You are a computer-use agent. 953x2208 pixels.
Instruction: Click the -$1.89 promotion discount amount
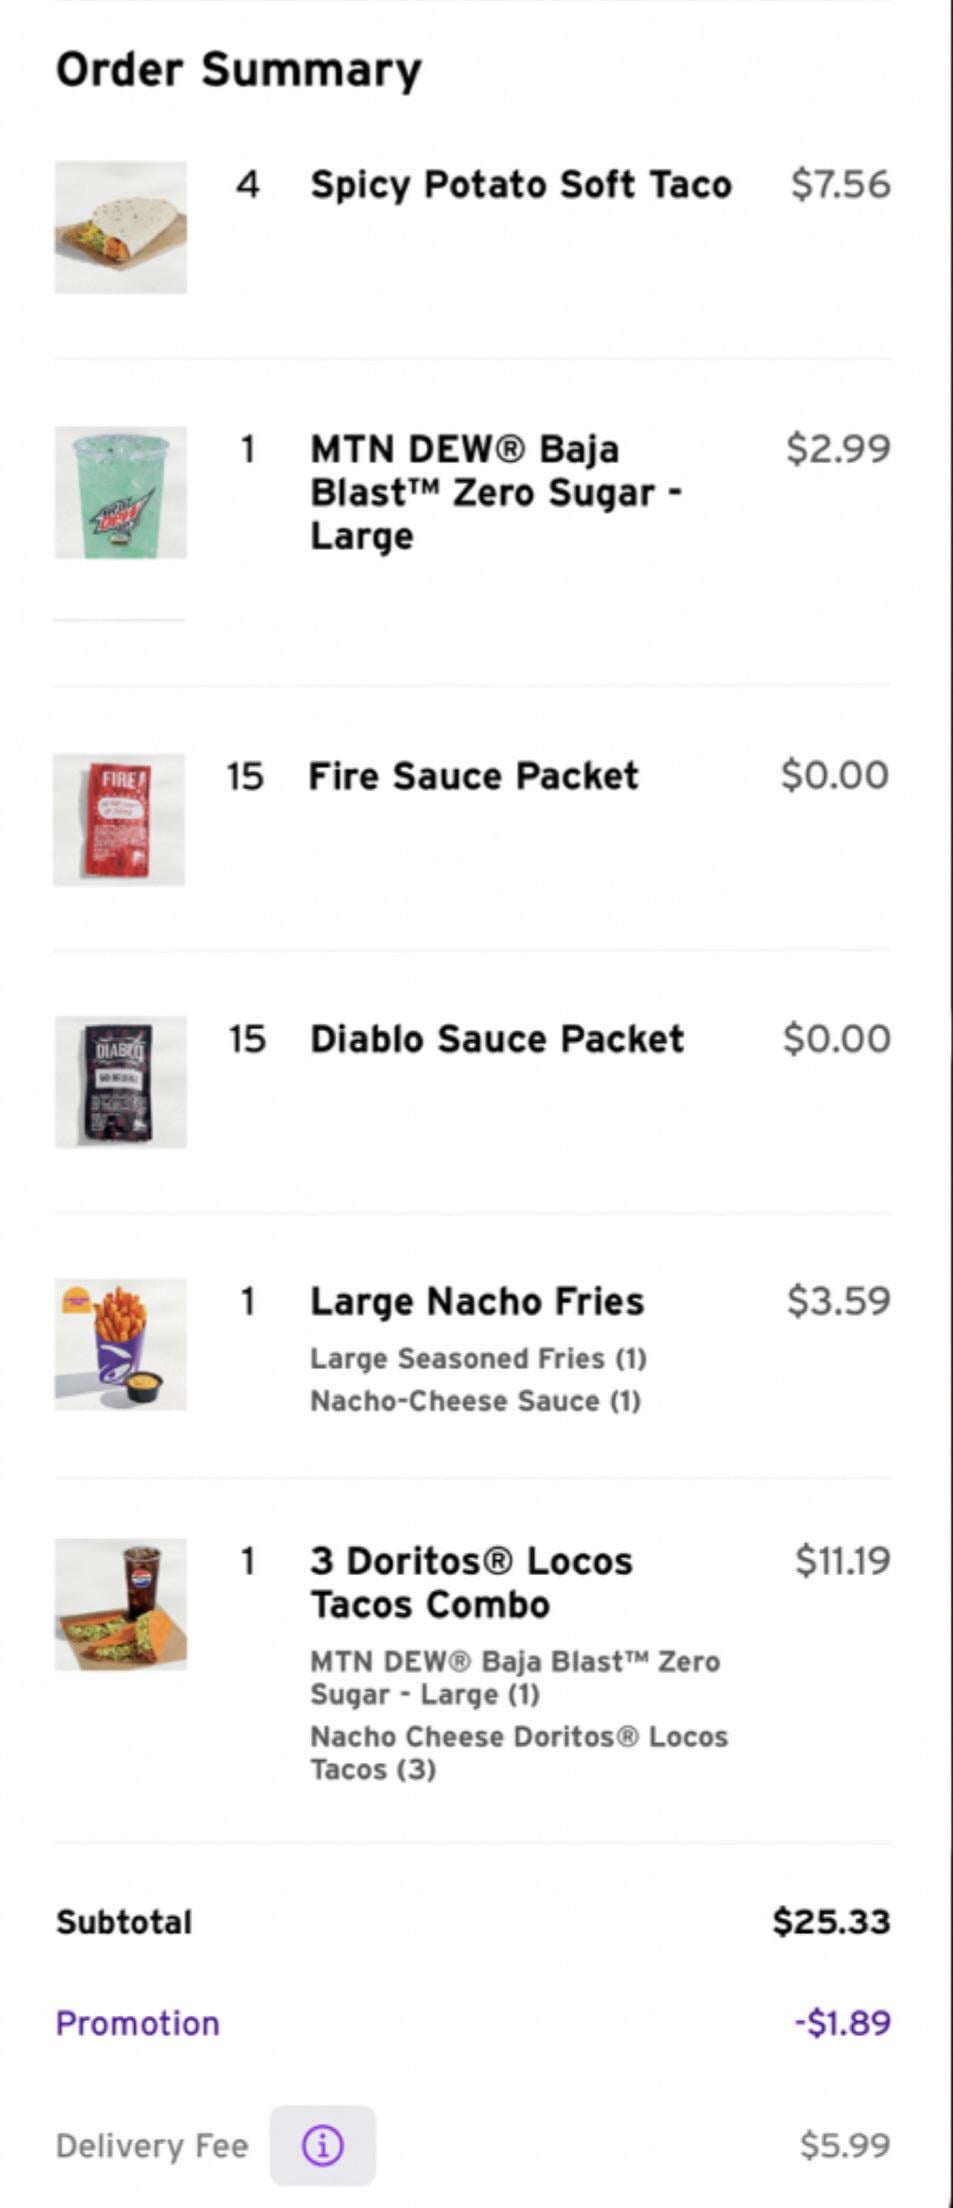coord(842,2023)
